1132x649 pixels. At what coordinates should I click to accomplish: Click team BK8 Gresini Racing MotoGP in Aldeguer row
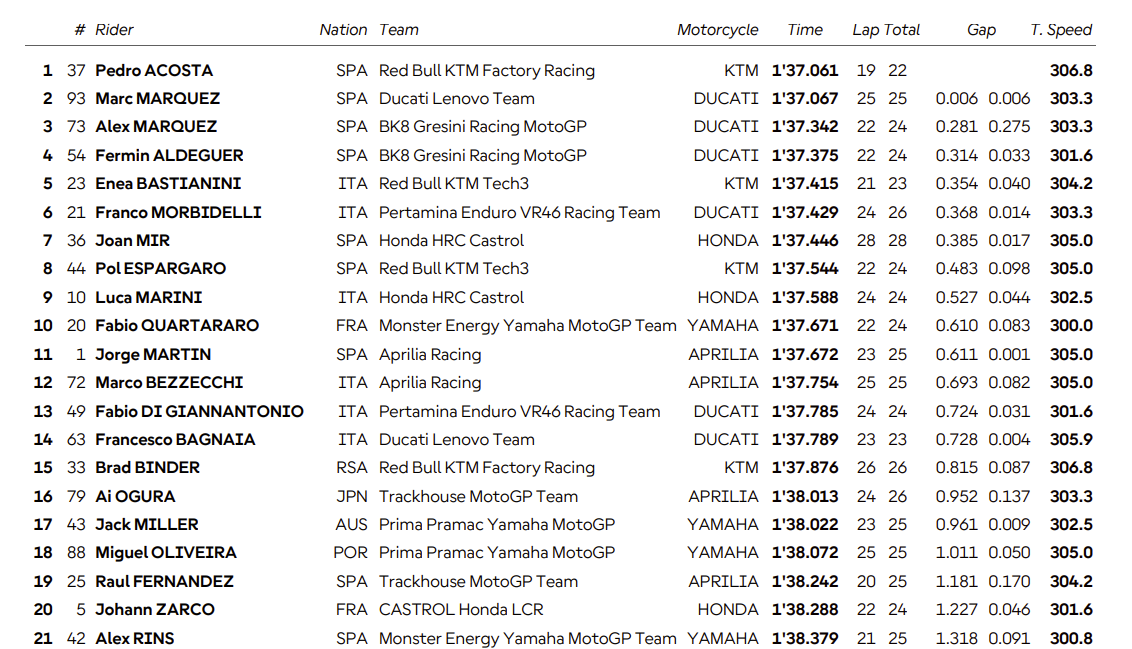pos(482,155)
